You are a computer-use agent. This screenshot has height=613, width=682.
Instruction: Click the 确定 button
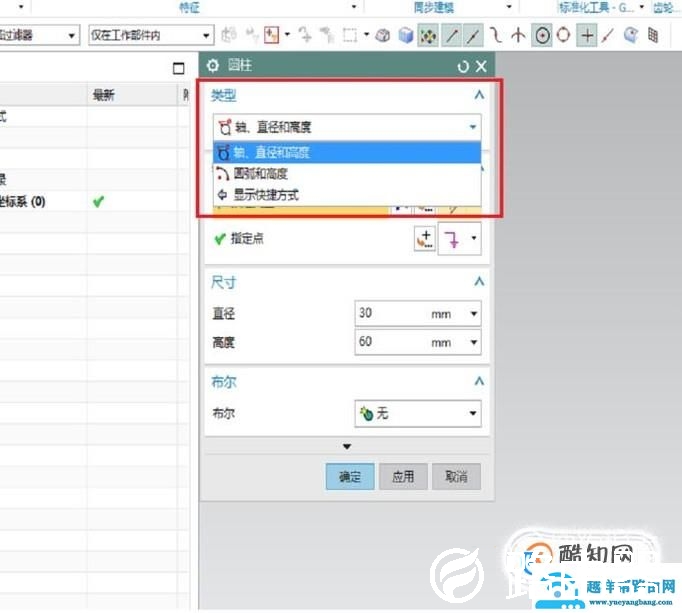click(350, 477)
